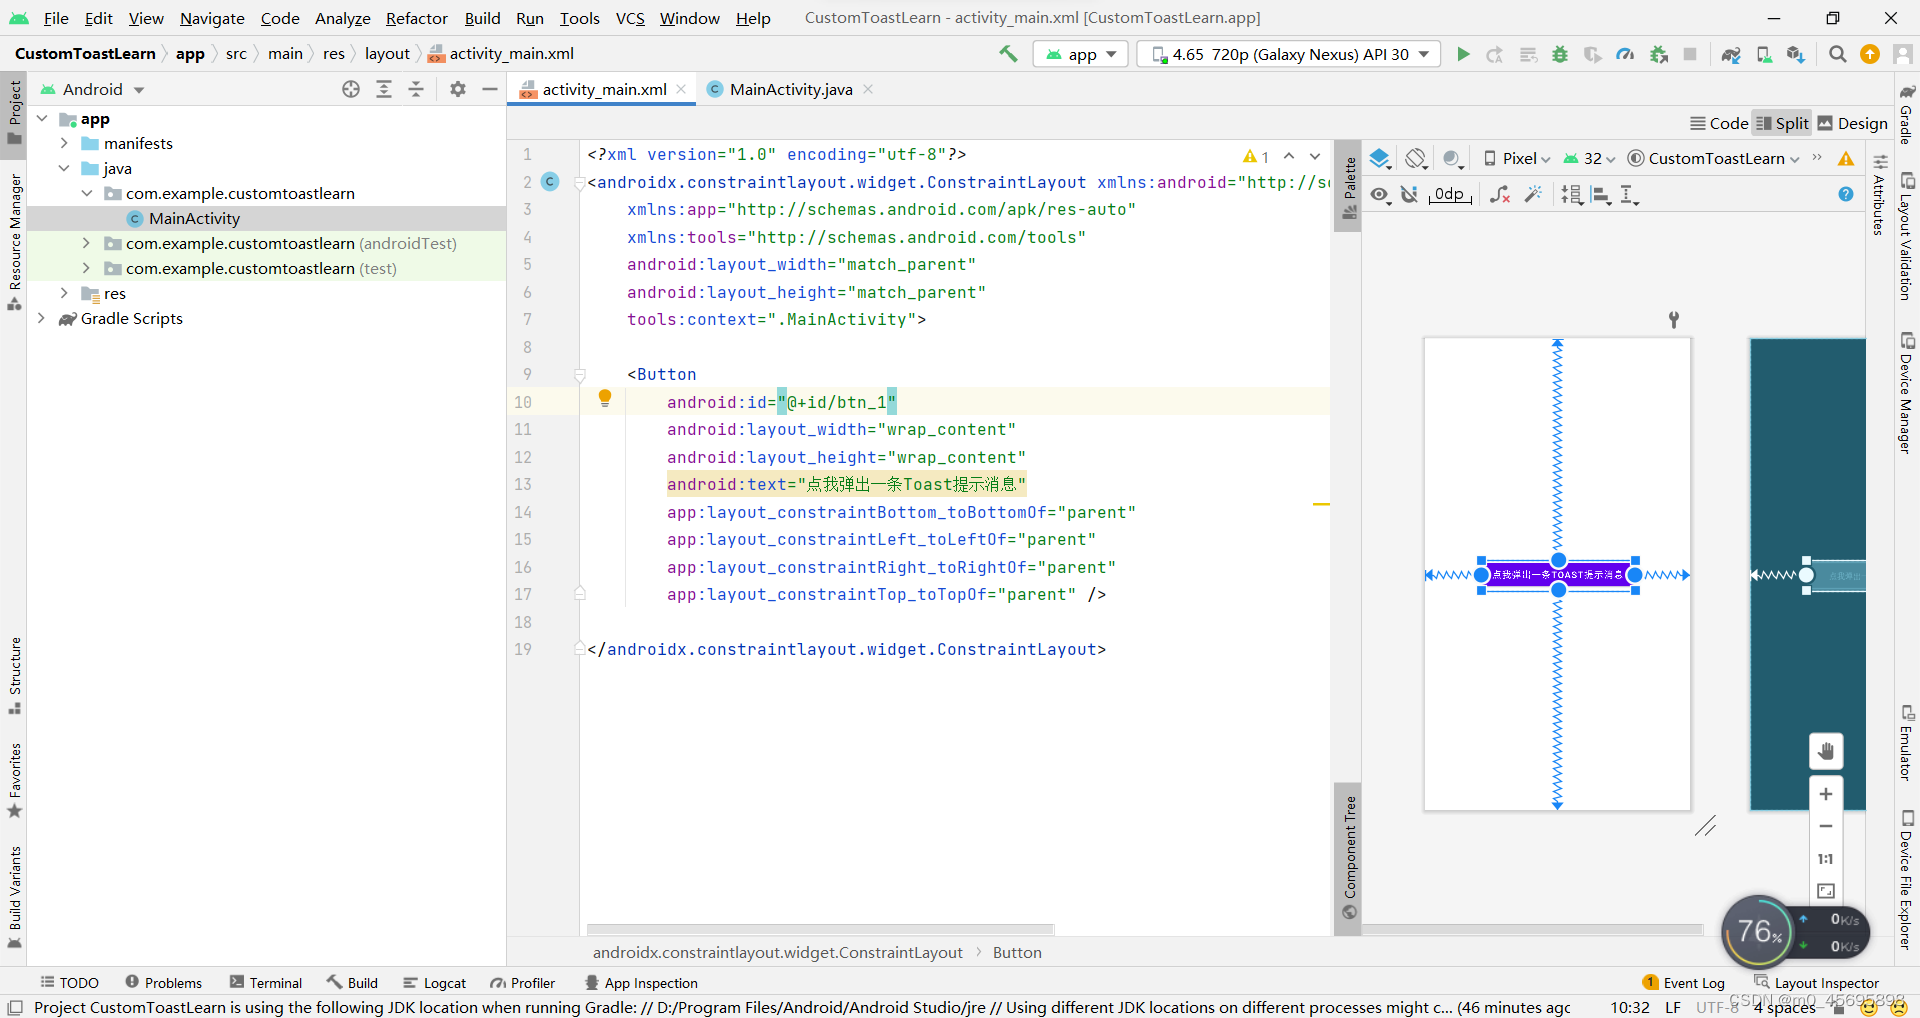Toggle autoconnect to parent magnet icon

pos(1410,194)
